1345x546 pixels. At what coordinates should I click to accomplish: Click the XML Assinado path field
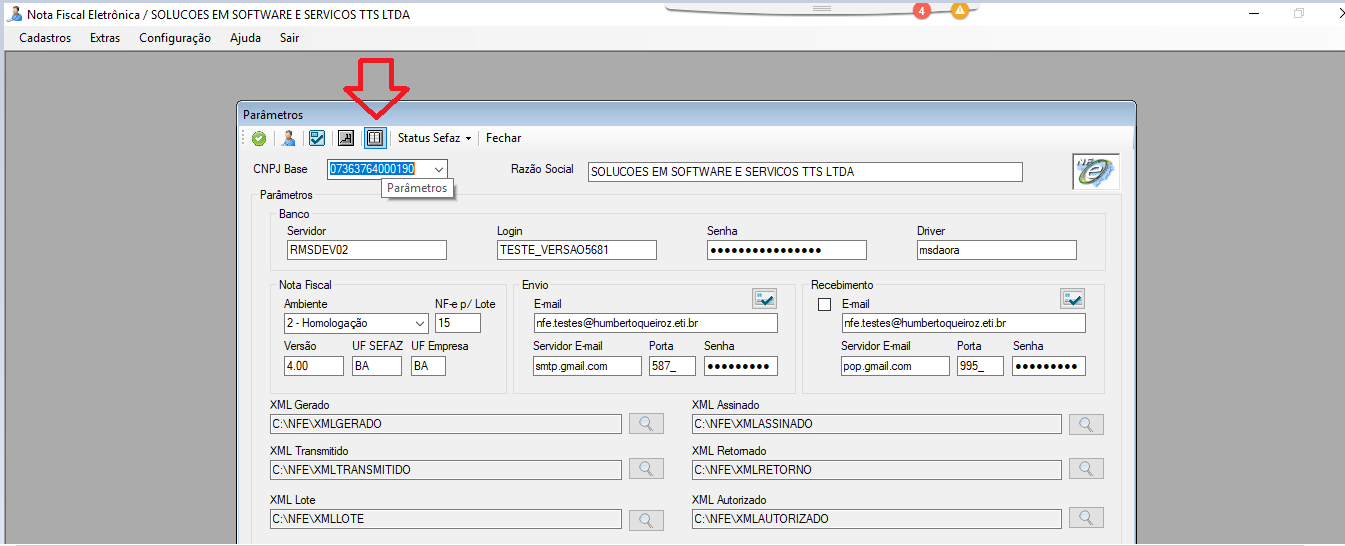pyautogui.click(x=877, y=424)
